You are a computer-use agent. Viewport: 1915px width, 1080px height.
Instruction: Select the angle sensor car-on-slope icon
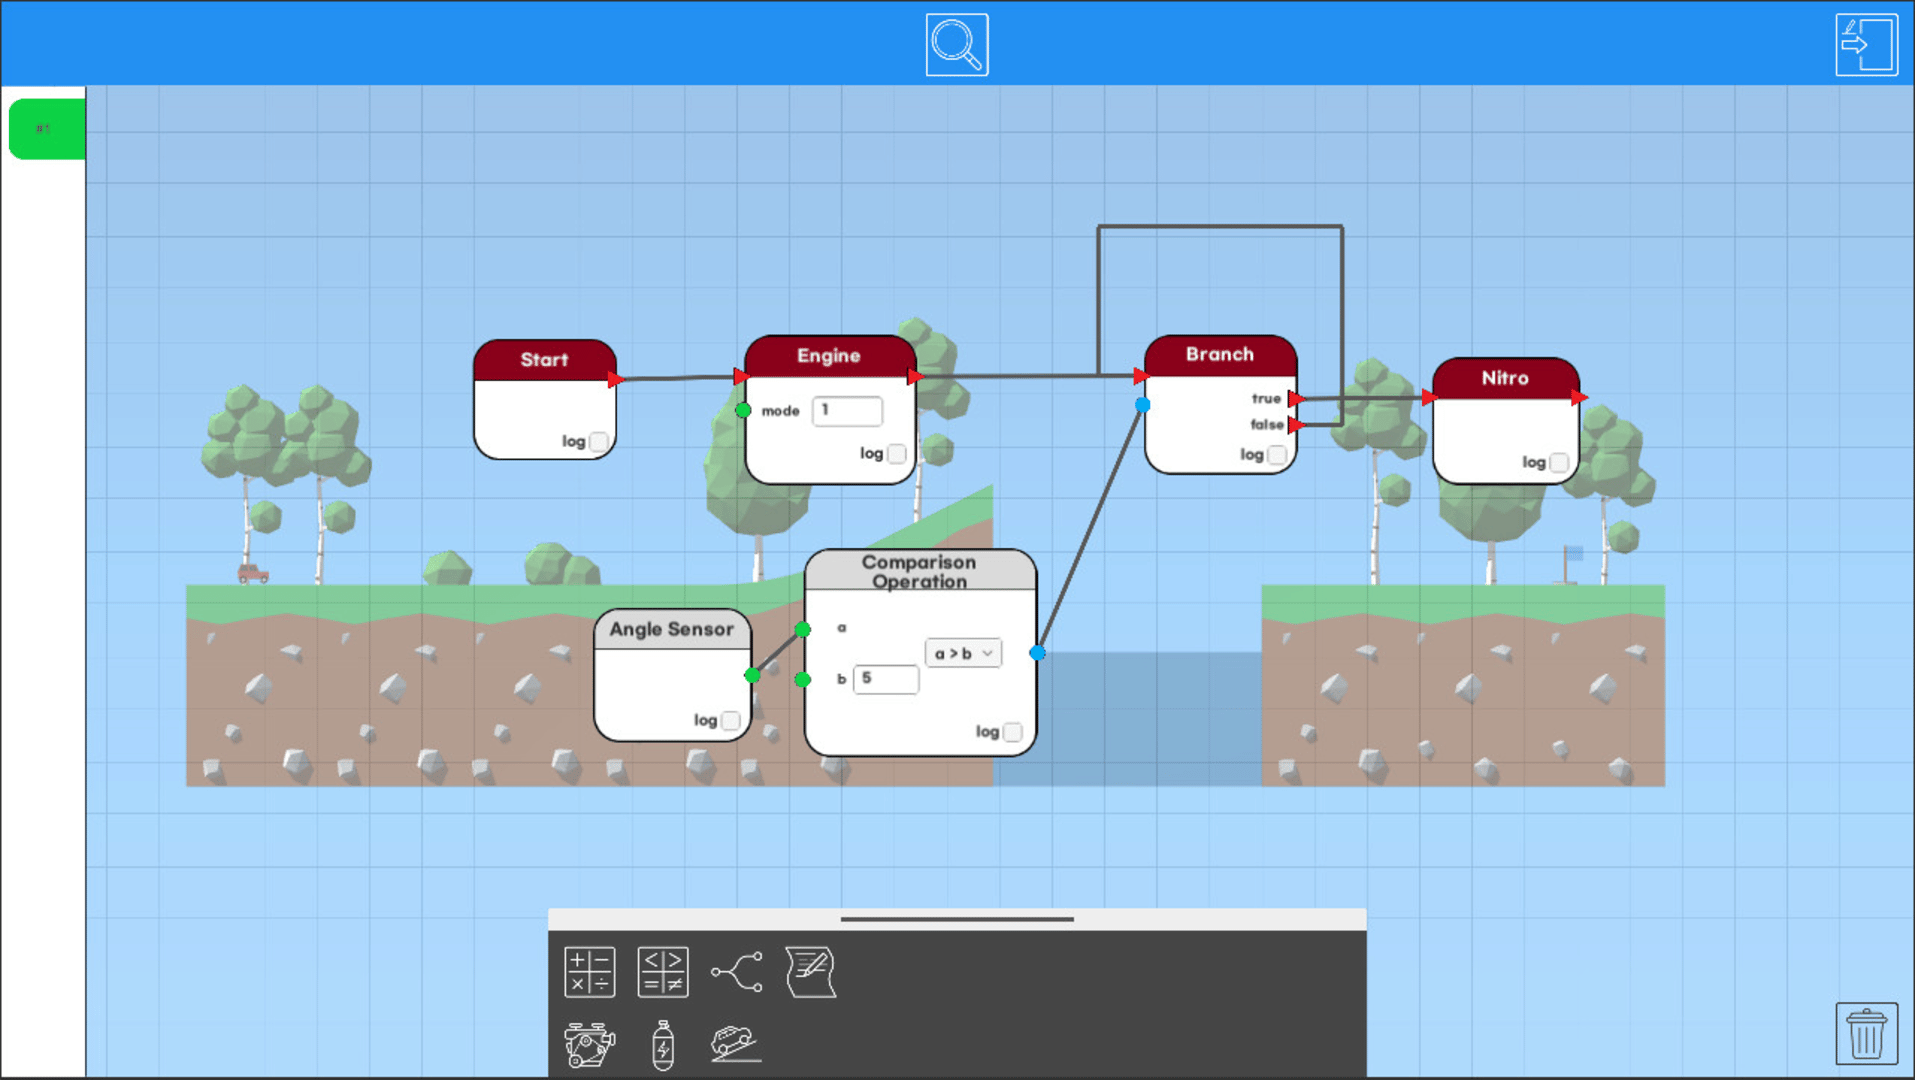click(737, 1044)
